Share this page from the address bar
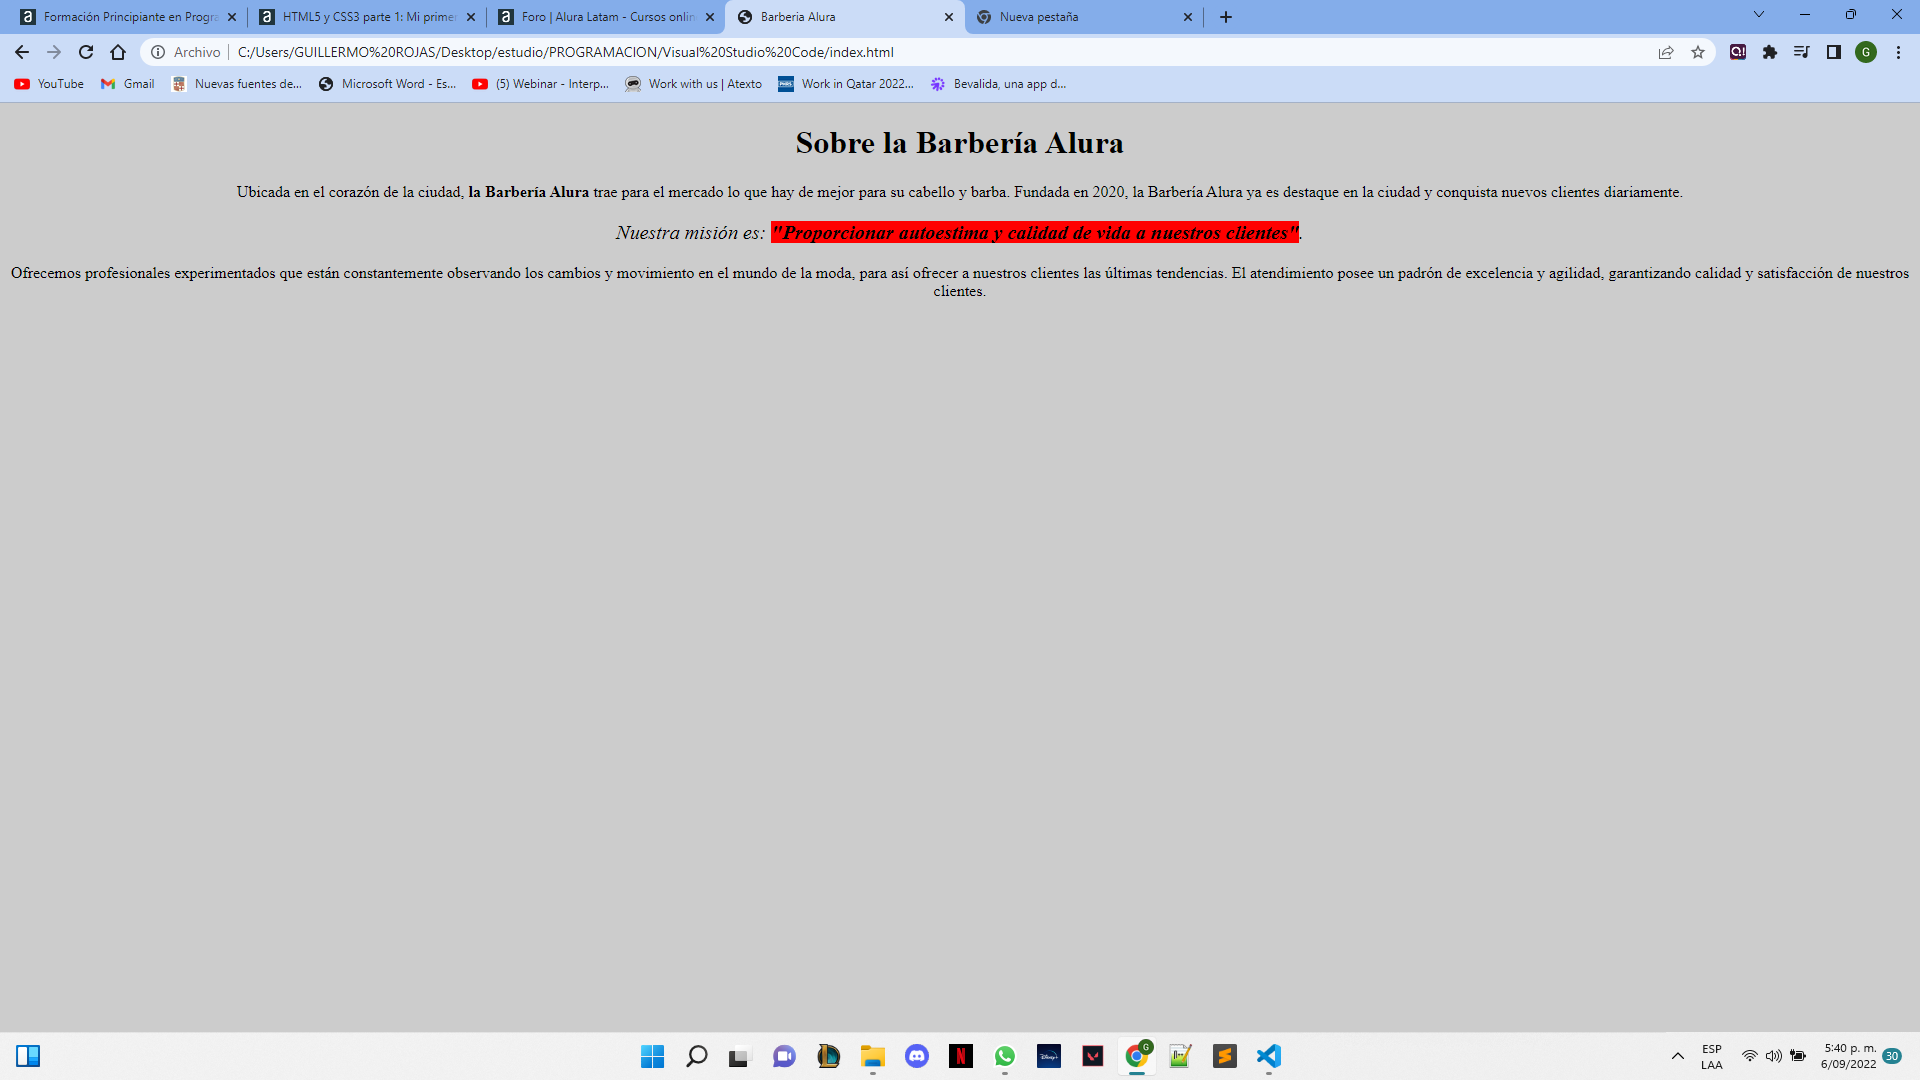The image size is (1920, 1080). [x=1666, y=52]
